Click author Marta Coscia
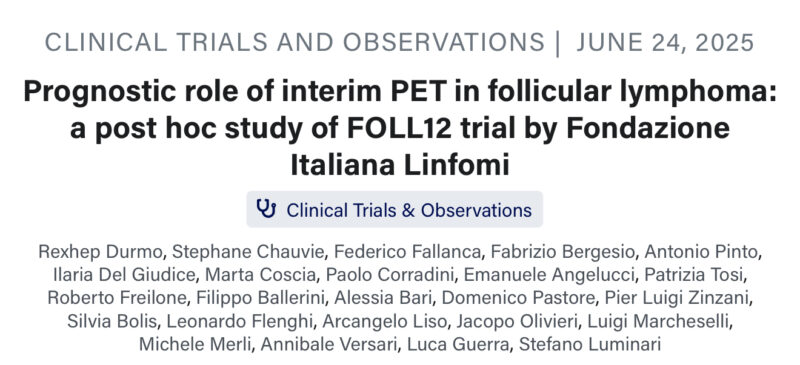Image resolution: width=800 pixels, height=365 pixels. click(x=261, y=275)
